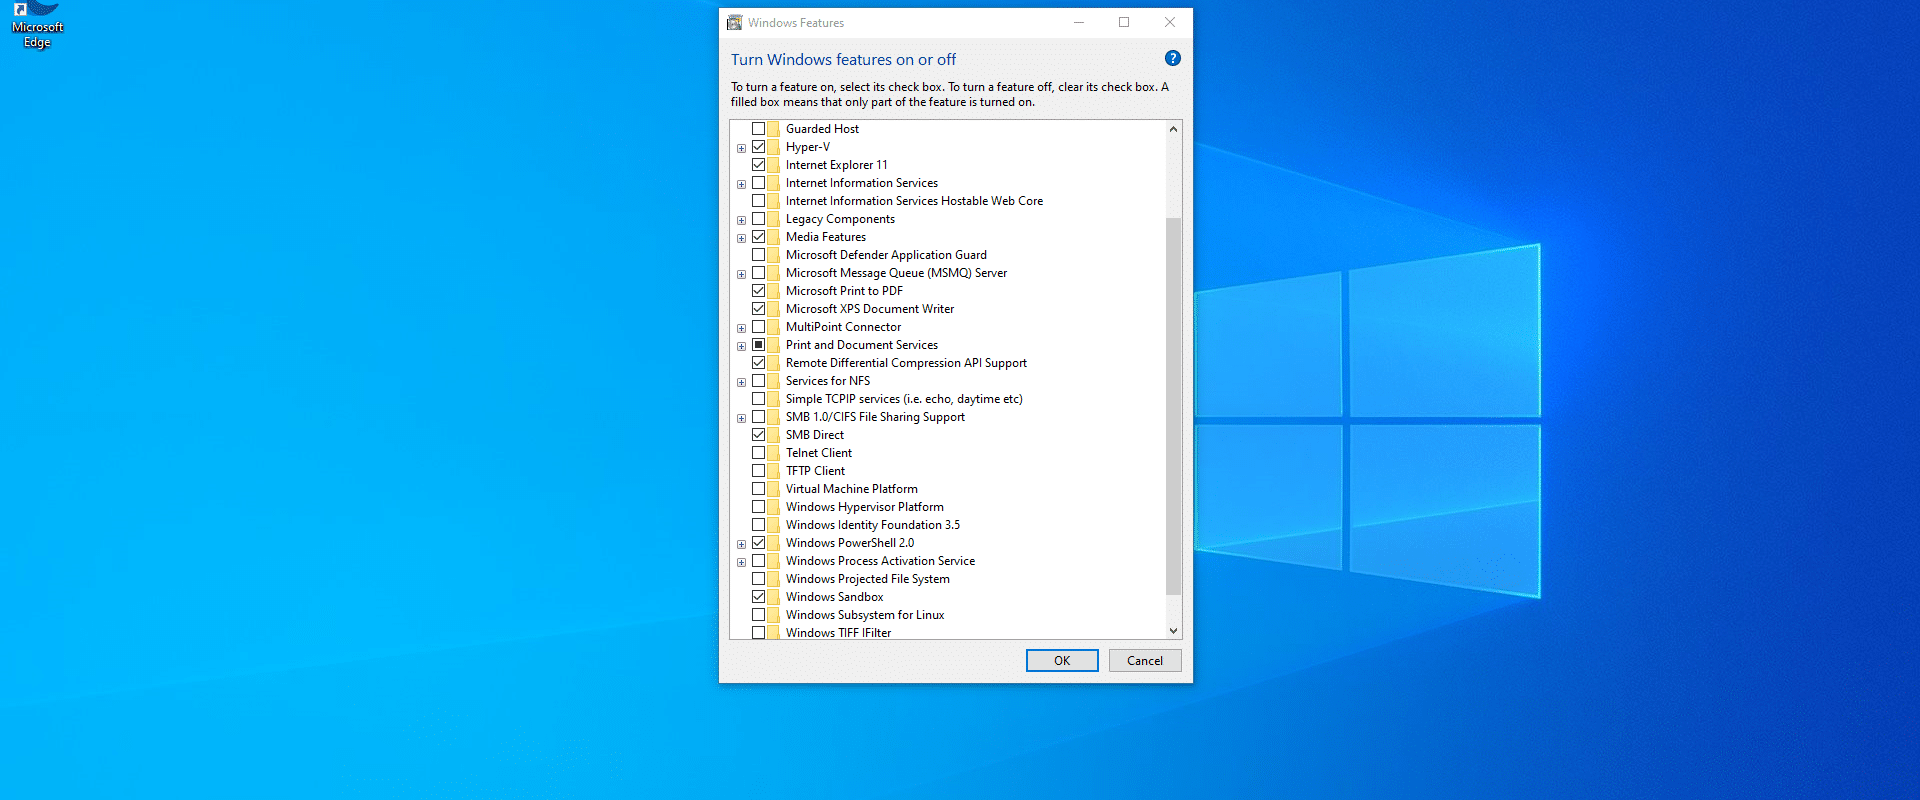Select the Microsoft XPS Document Writer folder icon

tap(774, 309)
